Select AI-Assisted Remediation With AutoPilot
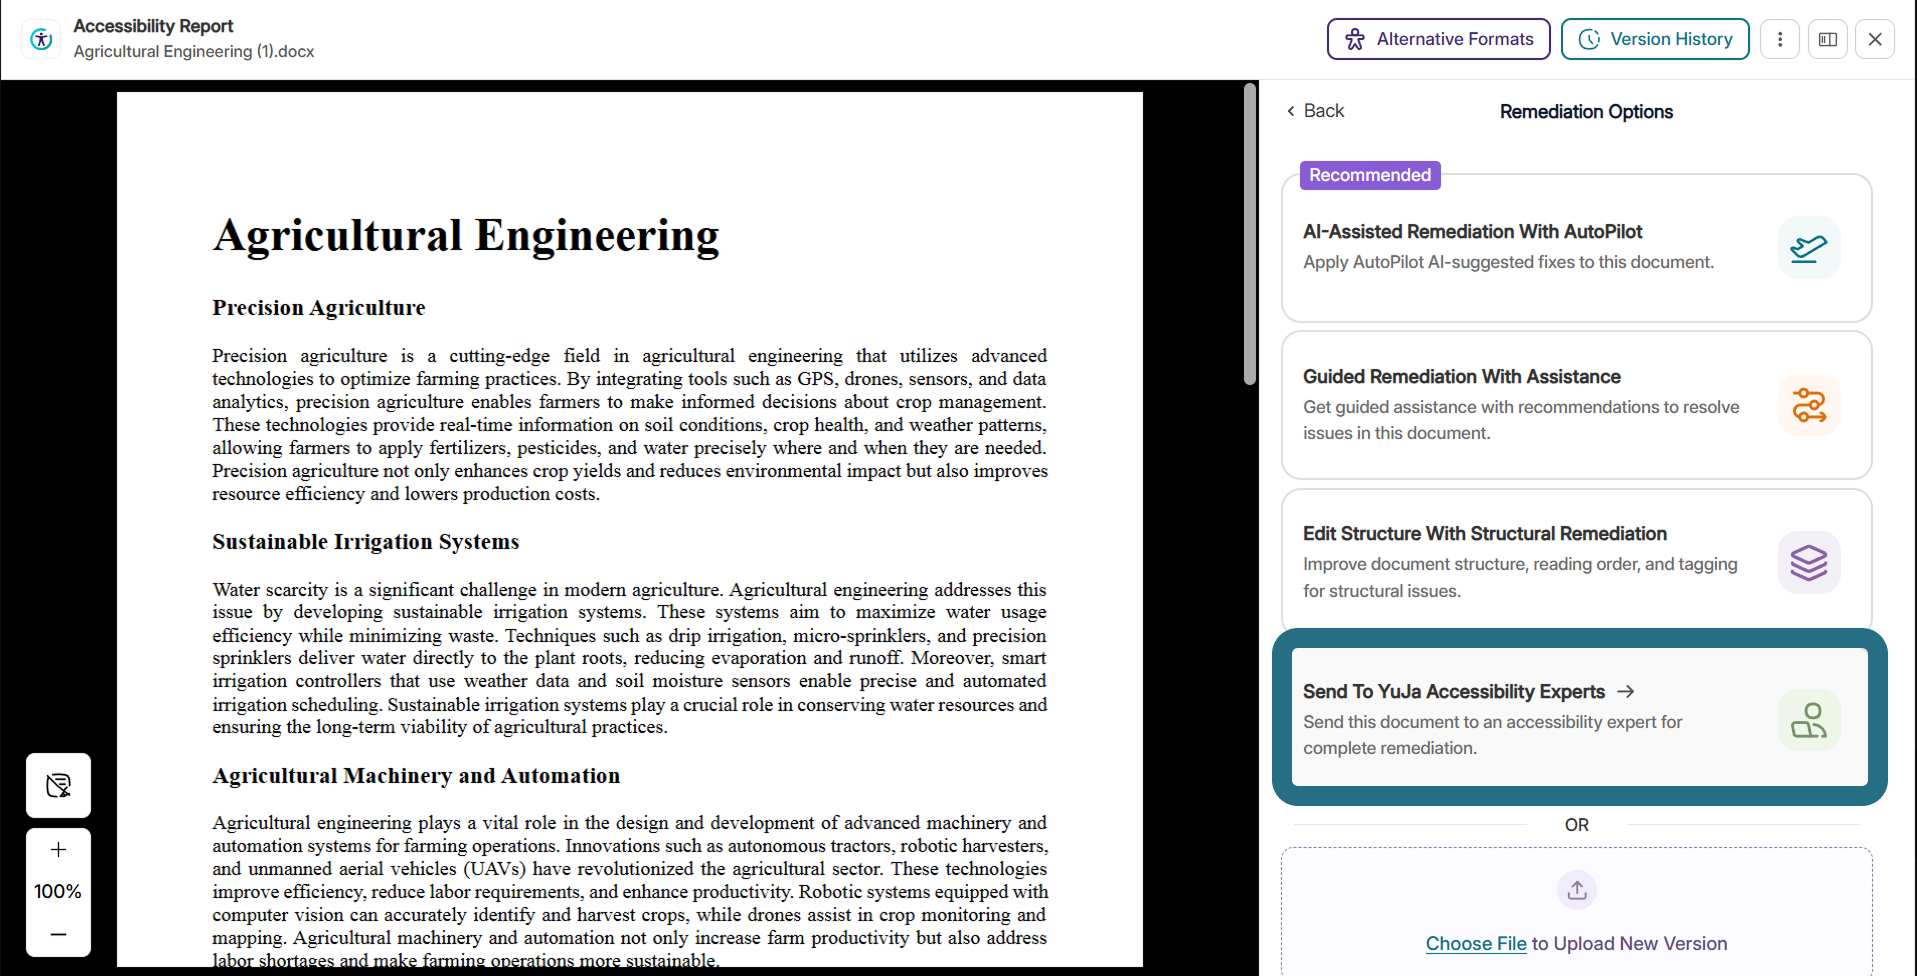The height and width of the screenshot is (976, 1917). click(x=1576, y=248)
